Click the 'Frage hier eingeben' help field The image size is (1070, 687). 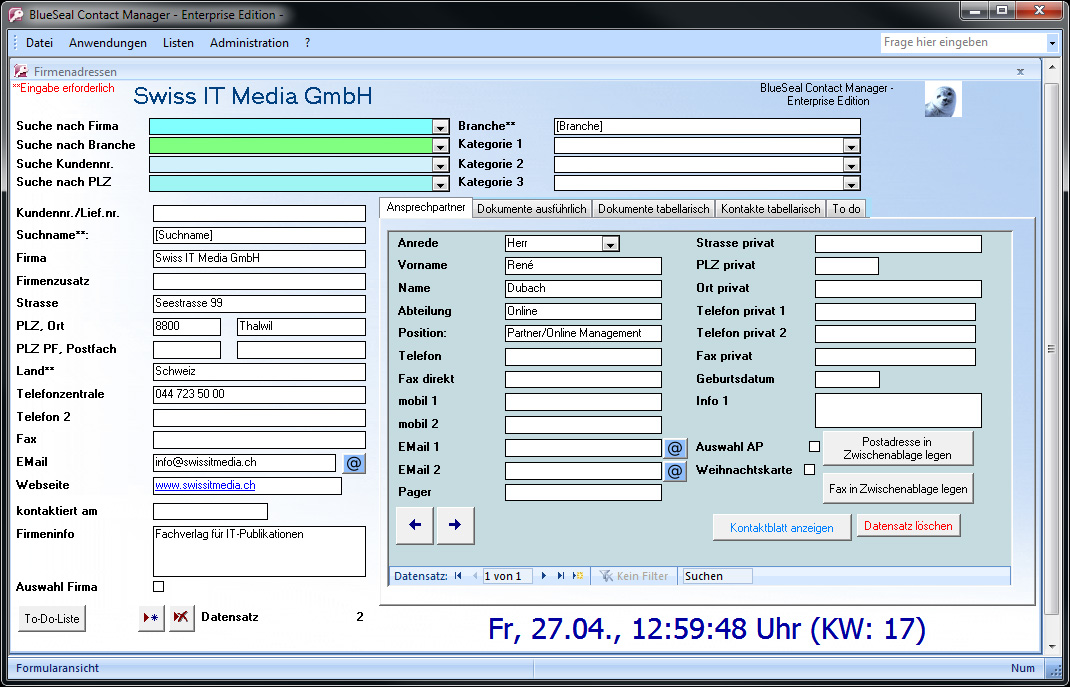pyautogui.click(x=964, y=43)
